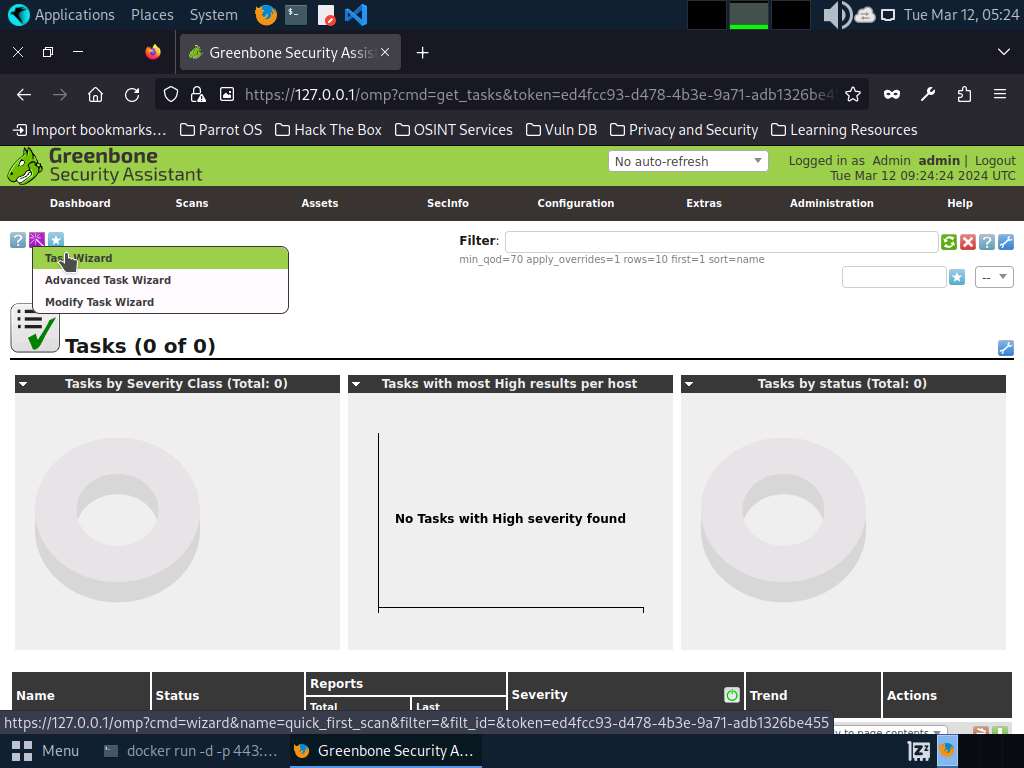
Task: Click the edit filter wrench icon beside filter bar
Action: (x=1006, y=242)
